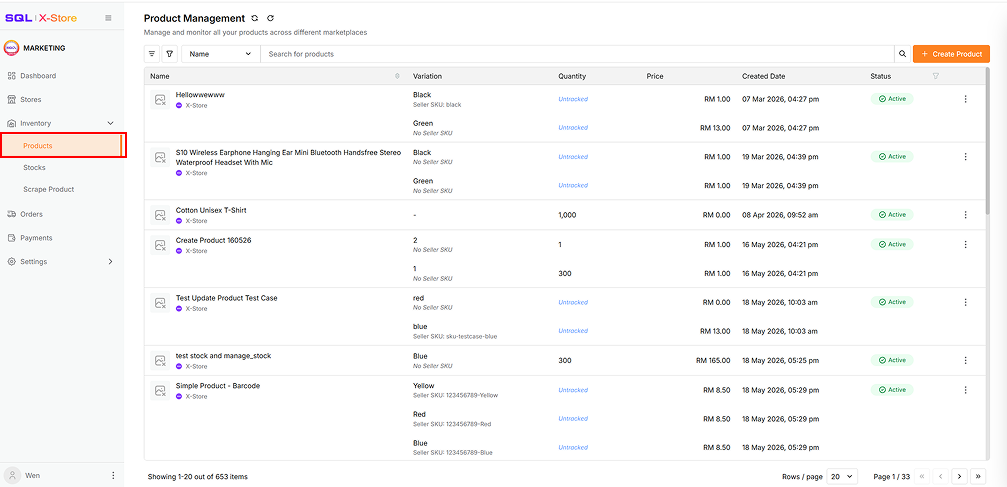This screenshot has width=1007, height=487.
Task: Click the product table vertical scrollbar
Action: click(986, 141)
